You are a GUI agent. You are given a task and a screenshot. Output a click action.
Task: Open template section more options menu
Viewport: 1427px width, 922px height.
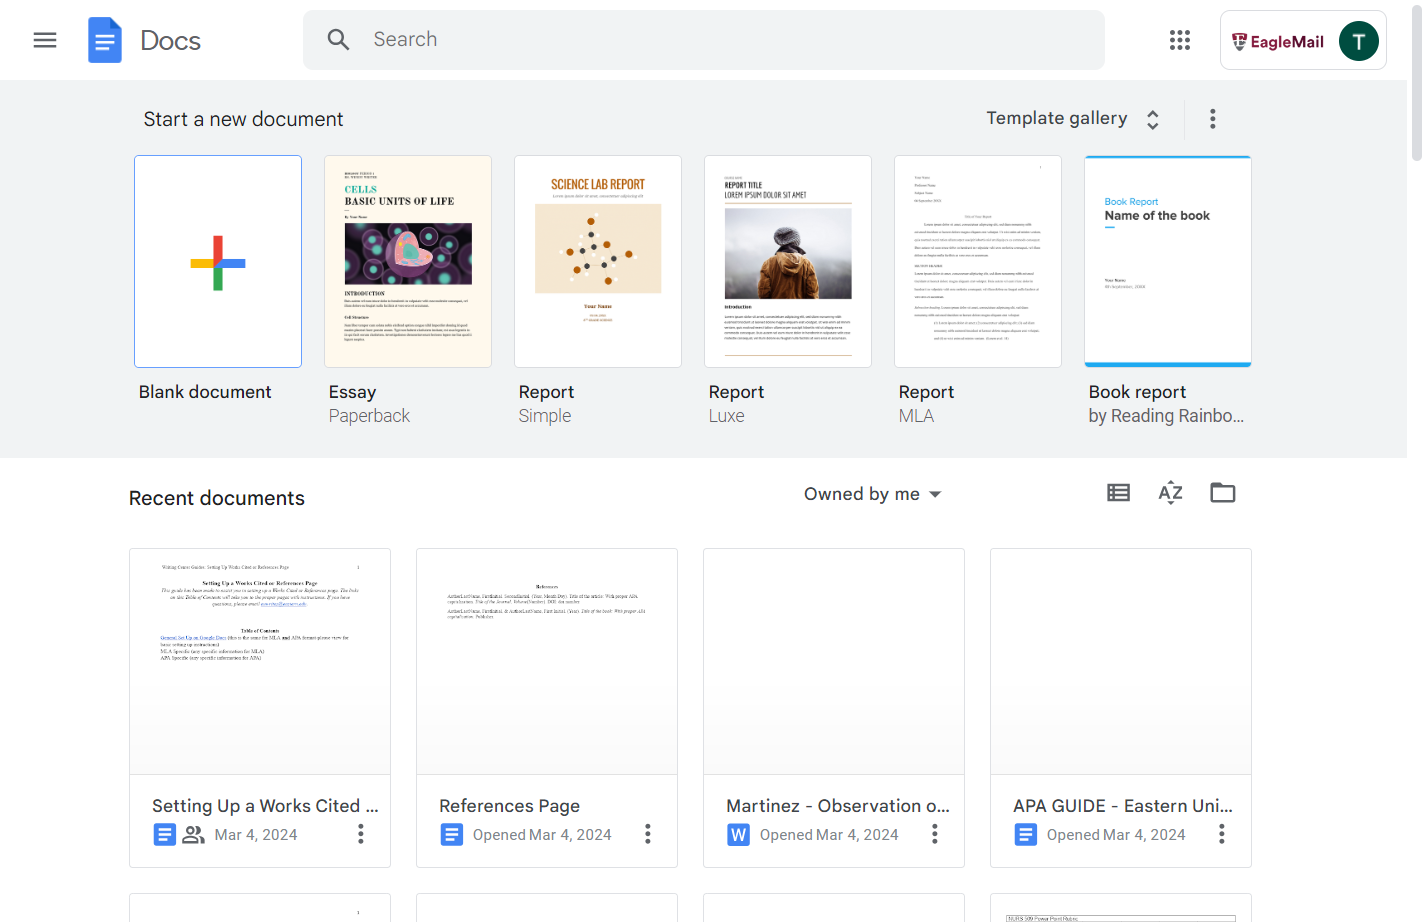tap(1213, 119)
